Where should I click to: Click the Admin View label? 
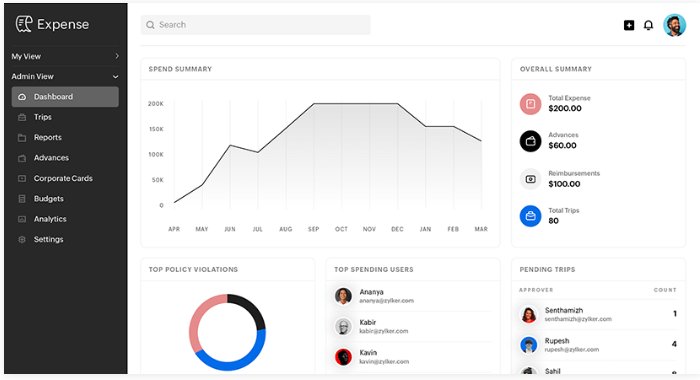point(33,76)
